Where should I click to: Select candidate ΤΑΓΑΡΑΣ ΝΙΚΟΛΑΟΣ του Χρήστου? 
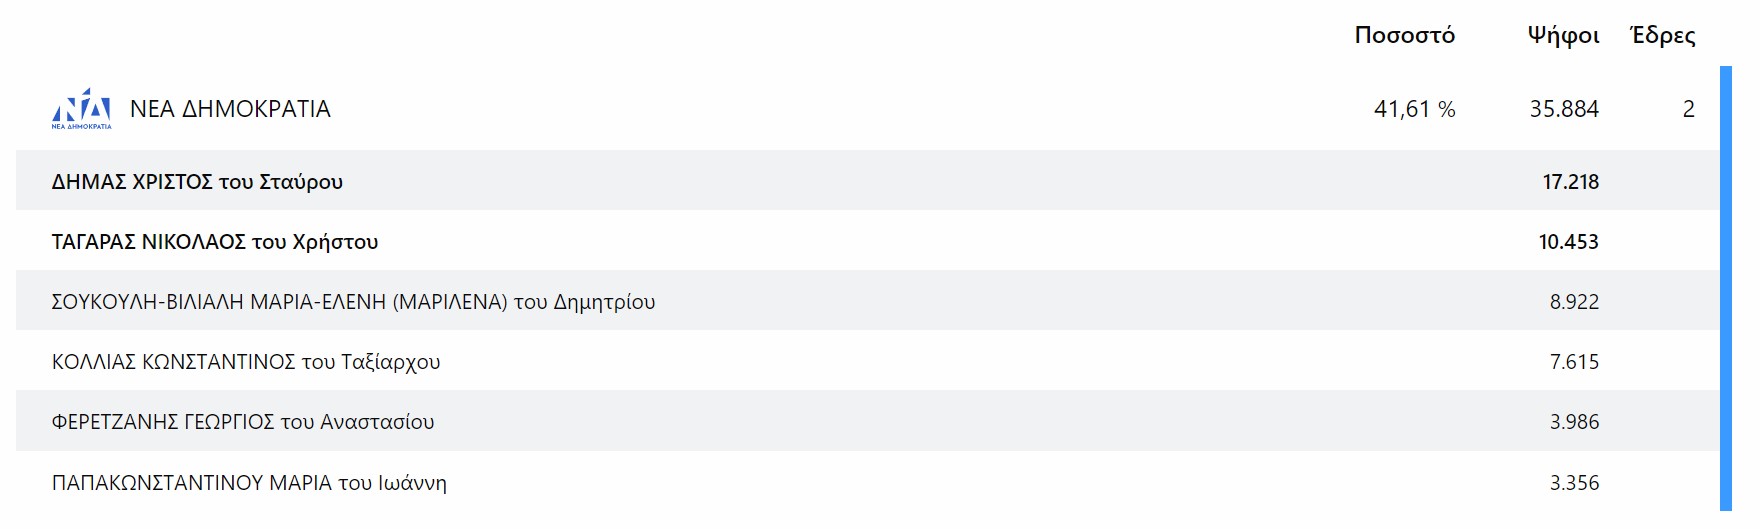(215, 242)
